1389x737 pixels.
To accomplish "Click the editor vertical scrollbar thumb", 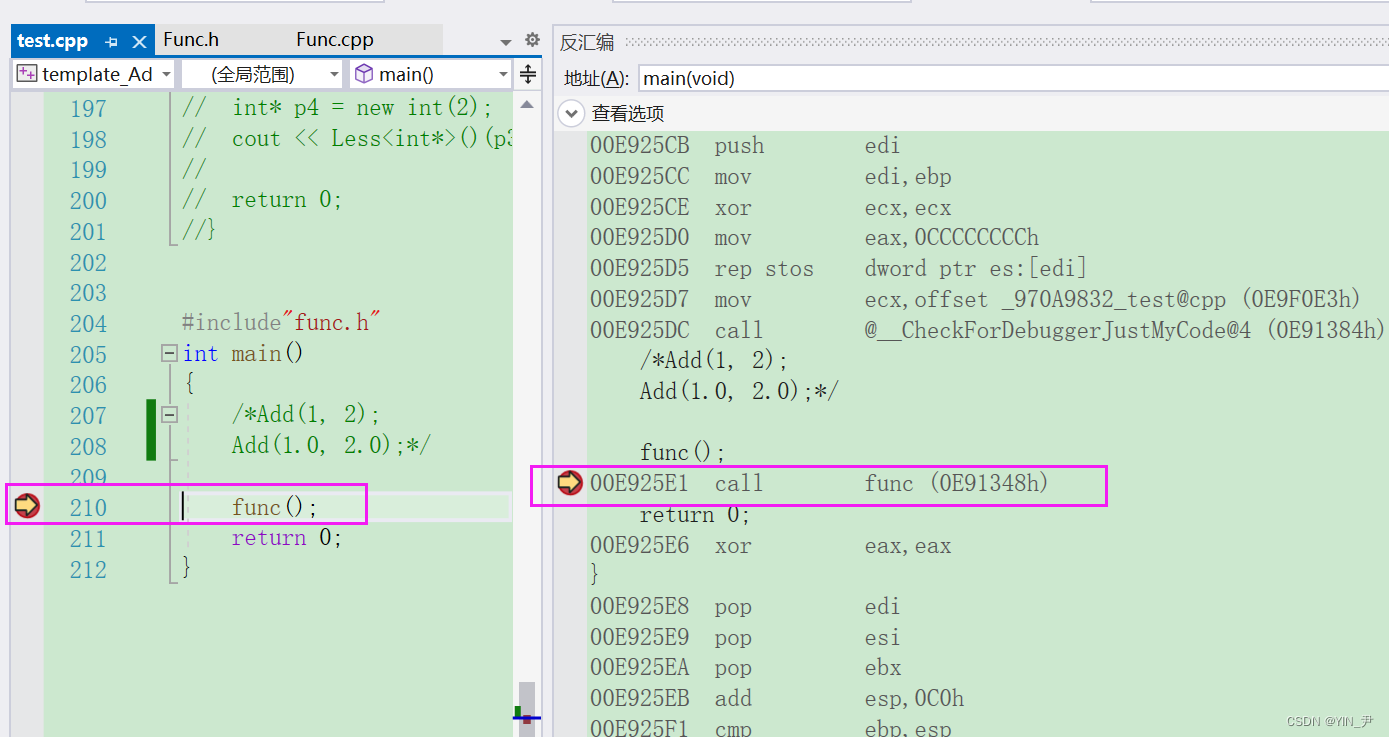I will click(526, 708).
